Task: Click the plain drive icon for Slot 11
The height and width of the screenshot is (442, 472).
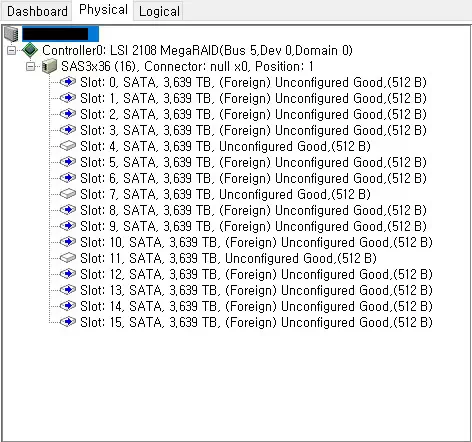Action: (x=68, y=258)
